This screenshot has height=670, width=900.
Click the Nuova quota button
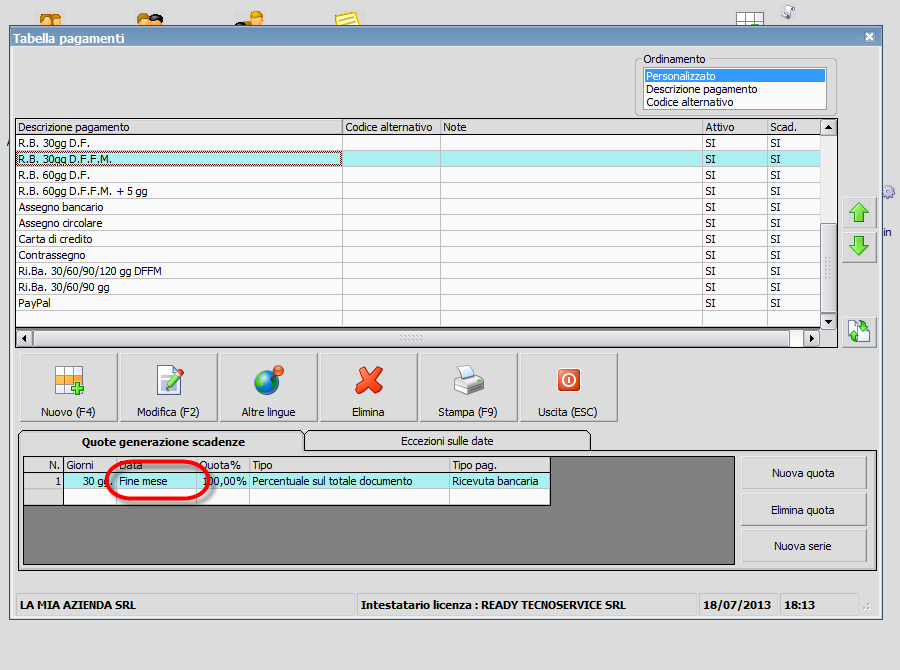click(803, 473)
